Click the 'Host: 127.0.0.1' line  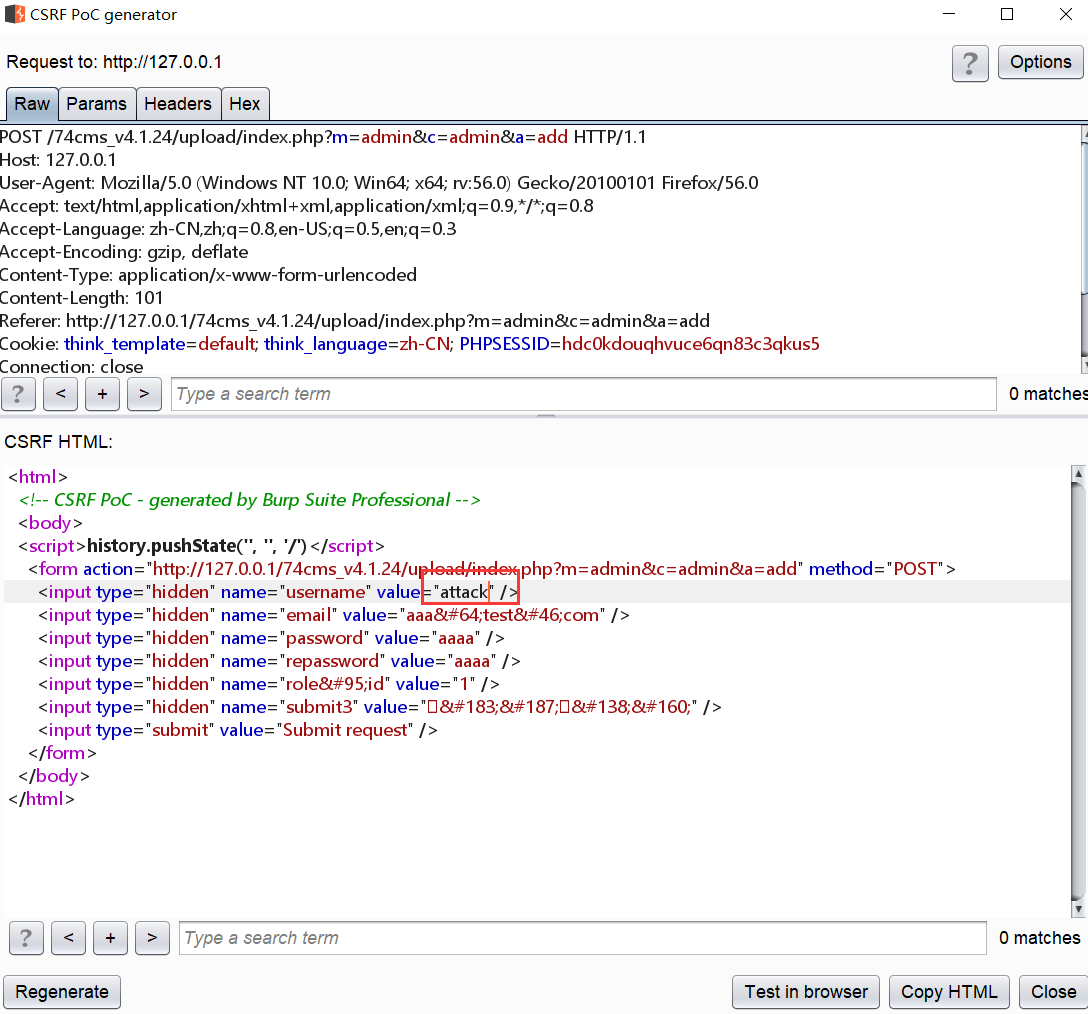coord(58,160)
